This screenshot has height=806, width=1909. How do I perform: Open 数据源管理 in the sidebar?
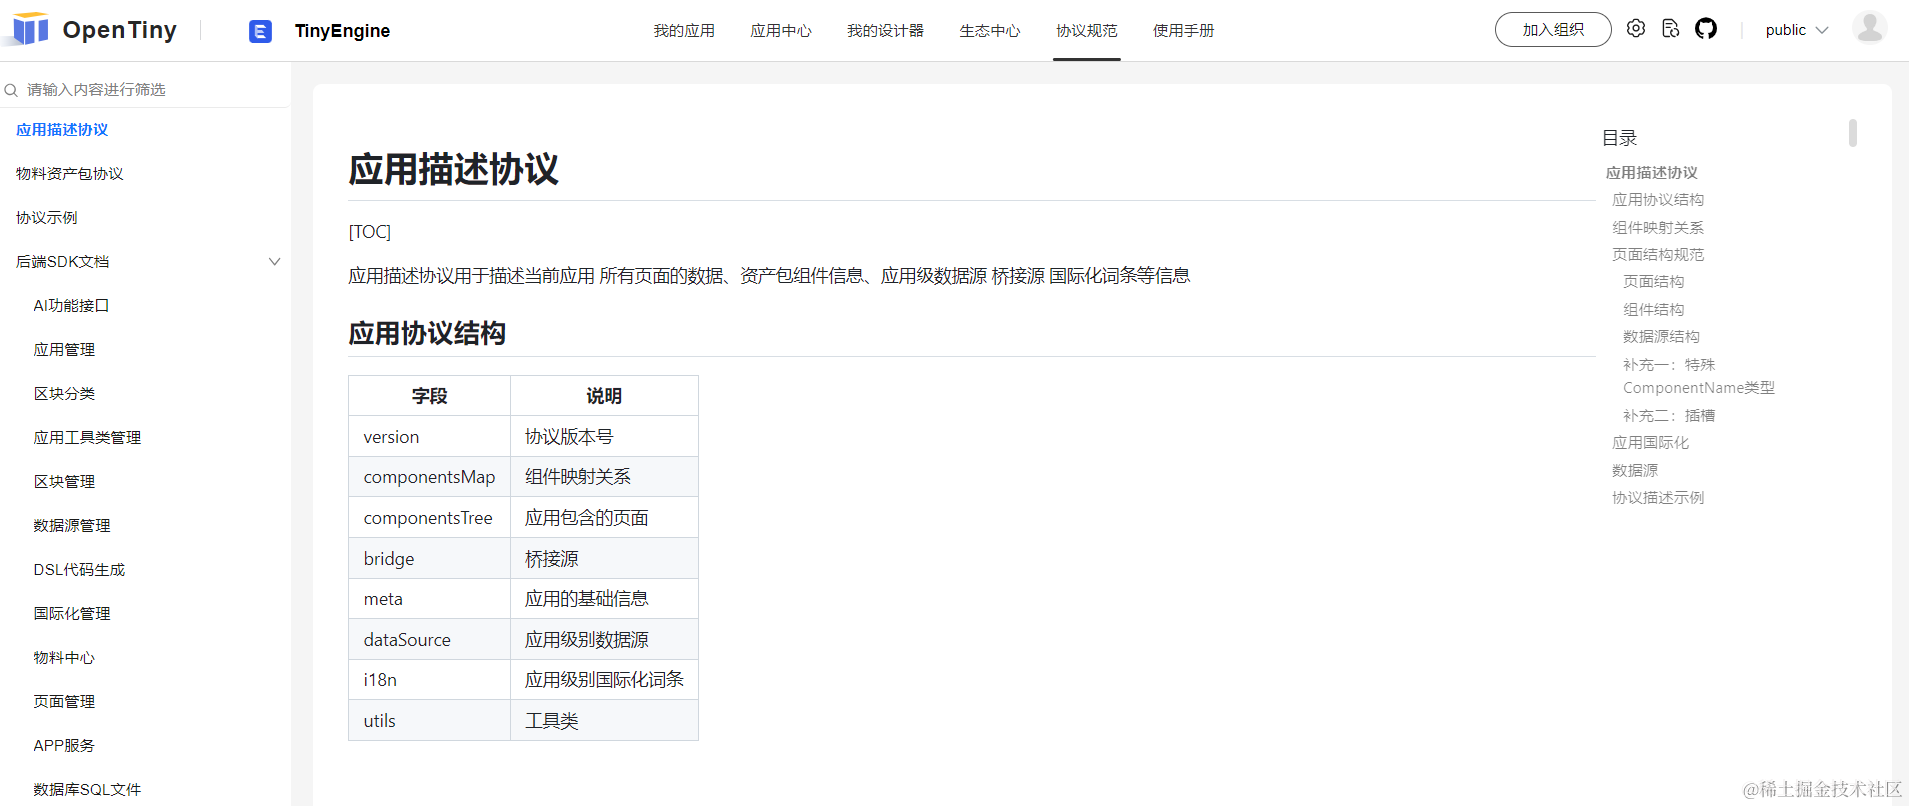[x=72, y=526]
